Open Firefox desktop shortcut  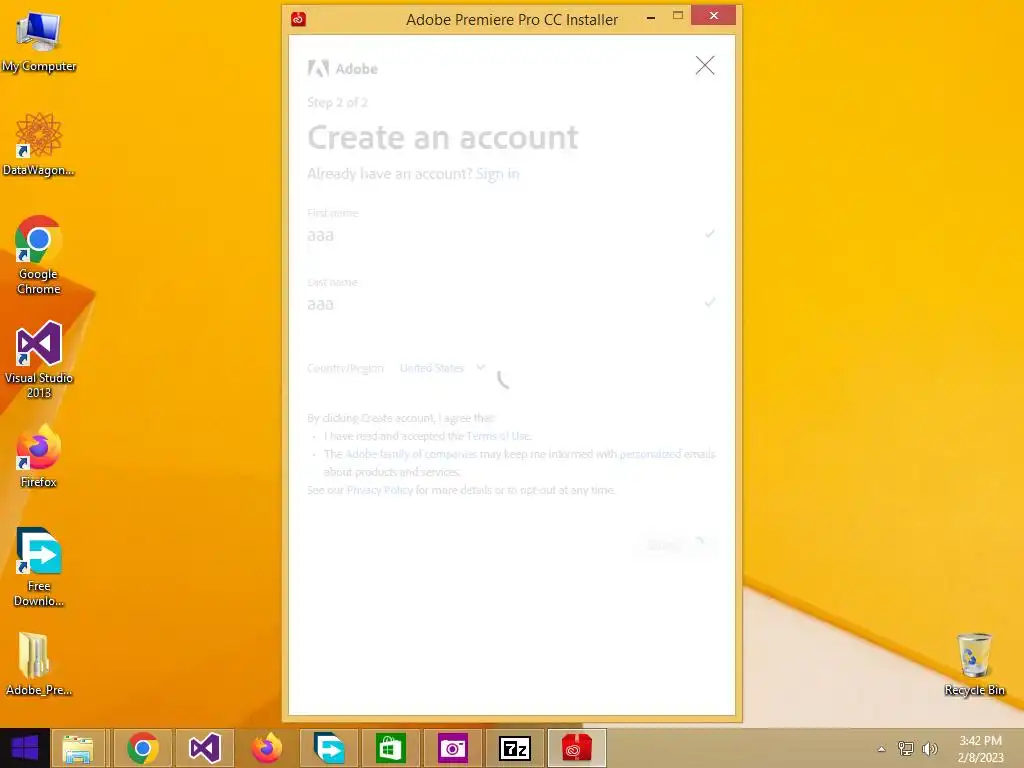38,456
